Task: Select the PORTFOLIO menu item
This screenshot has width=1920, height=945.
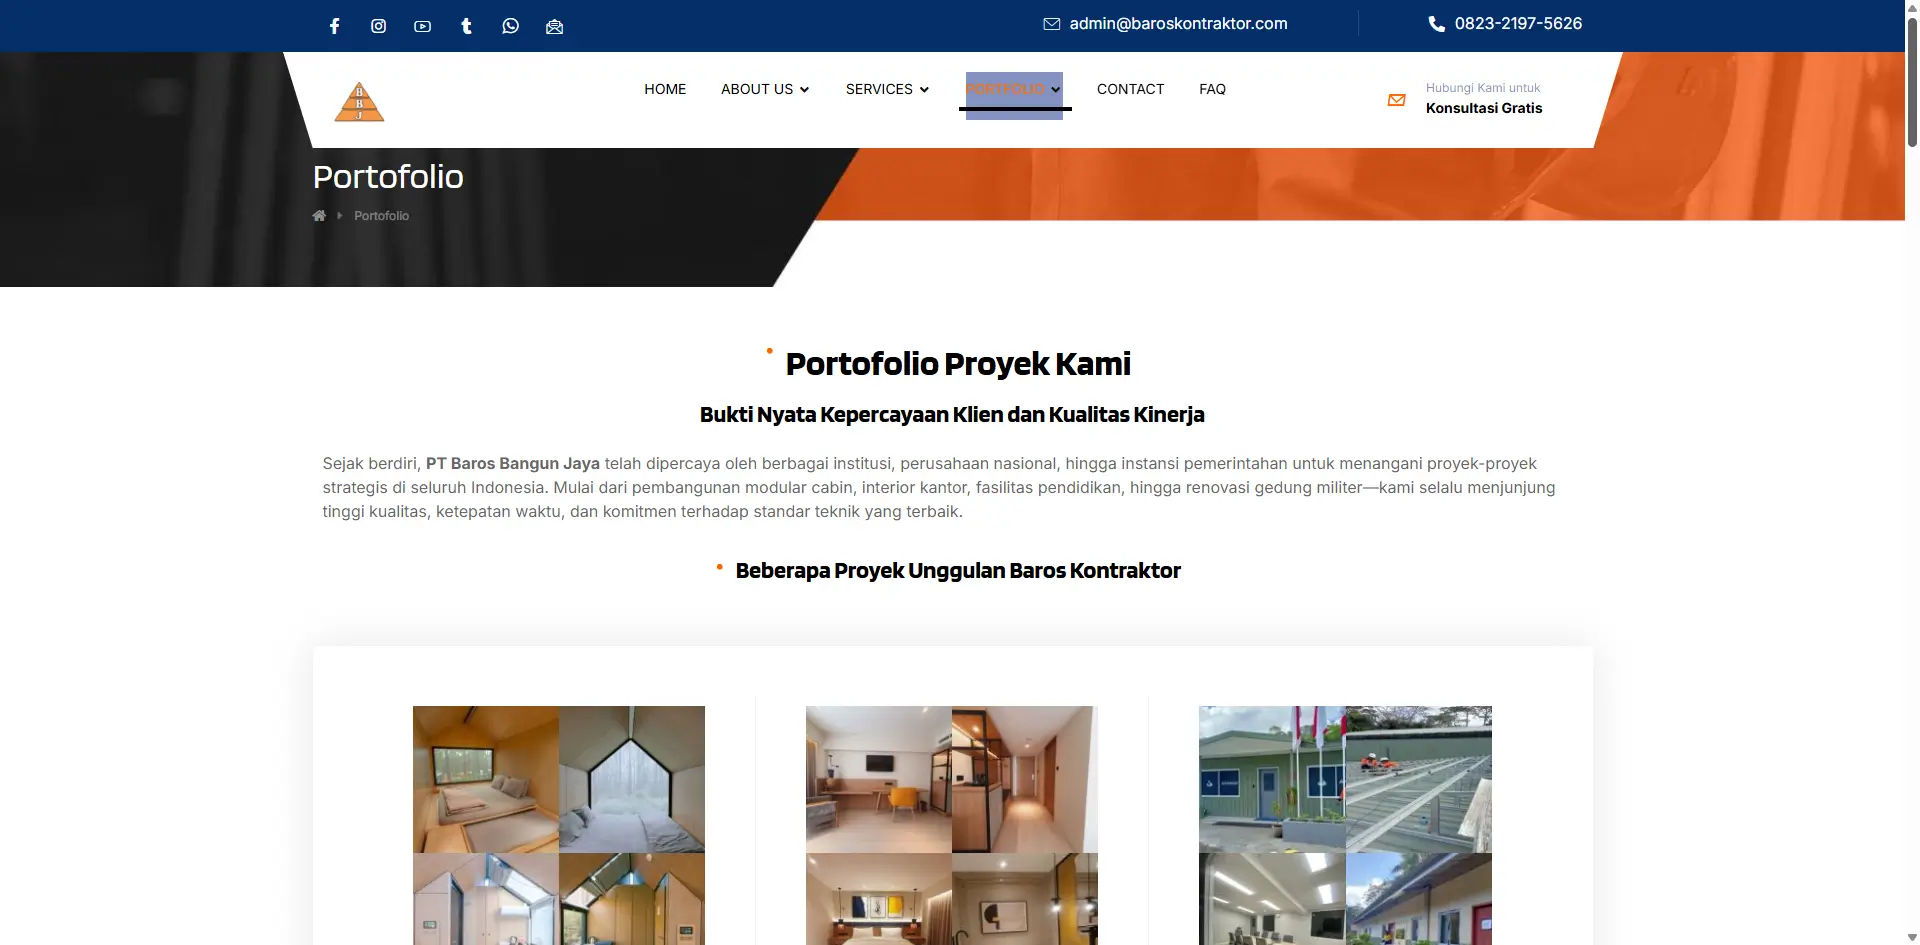Action: [1005, 89]
